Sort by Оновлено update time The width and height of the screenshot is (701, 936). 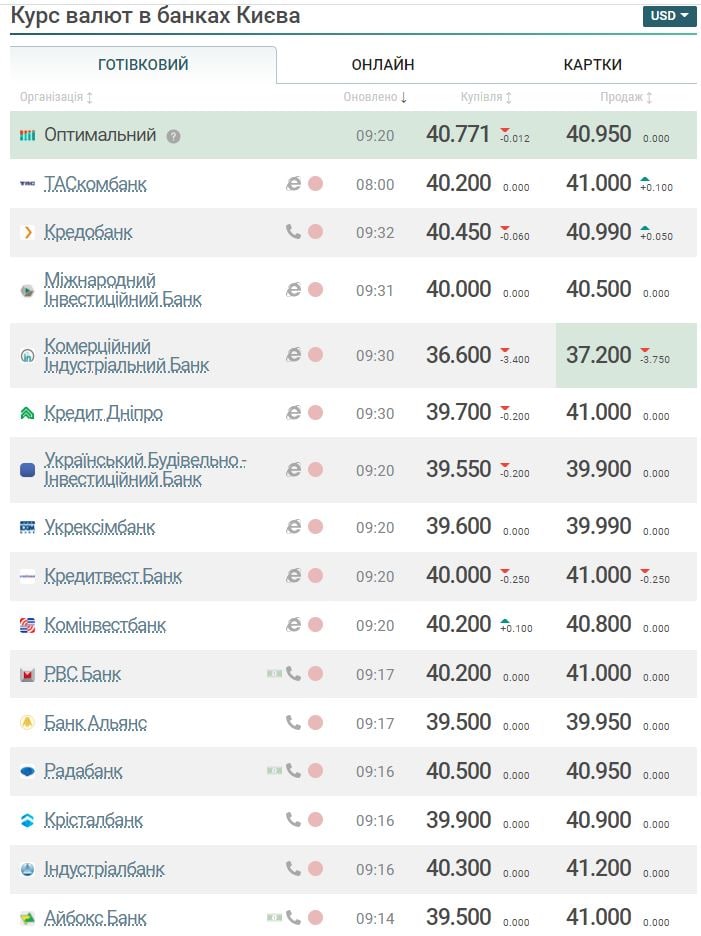375,97
